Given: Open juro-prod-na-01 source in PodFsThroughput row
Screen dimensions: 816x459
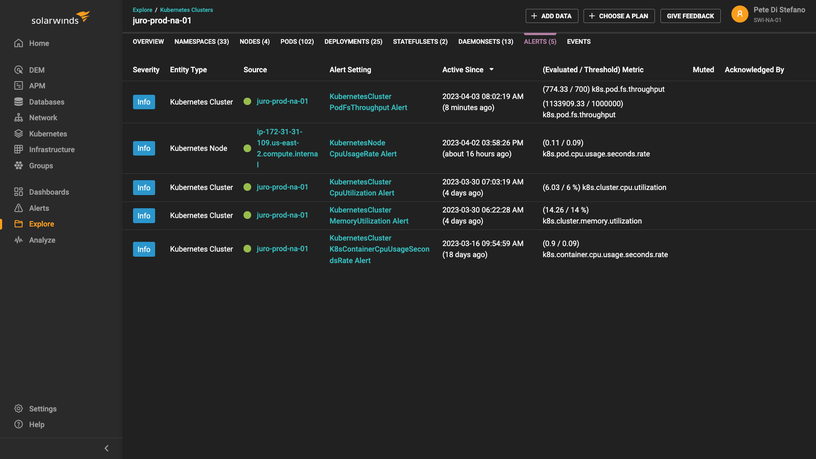Looking at the screenshot, I should coord(282,101).
